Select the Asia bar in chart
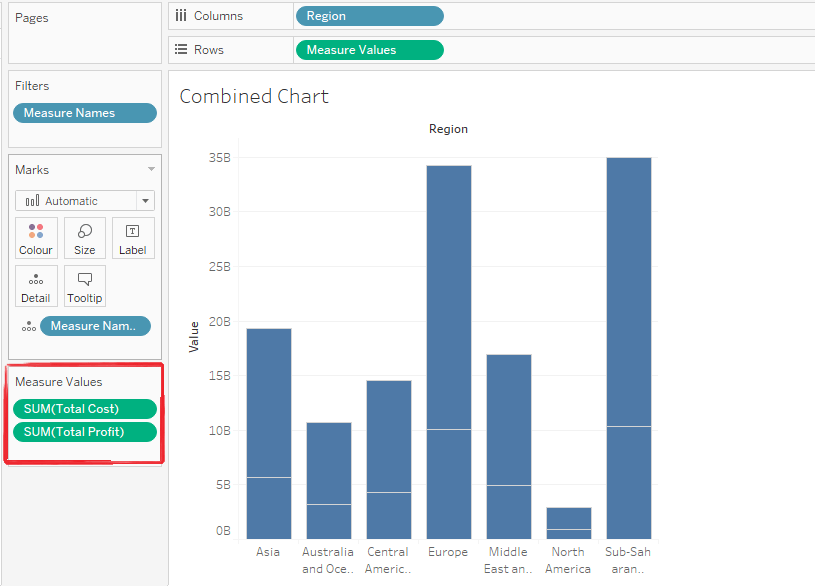 click(269, 434)
